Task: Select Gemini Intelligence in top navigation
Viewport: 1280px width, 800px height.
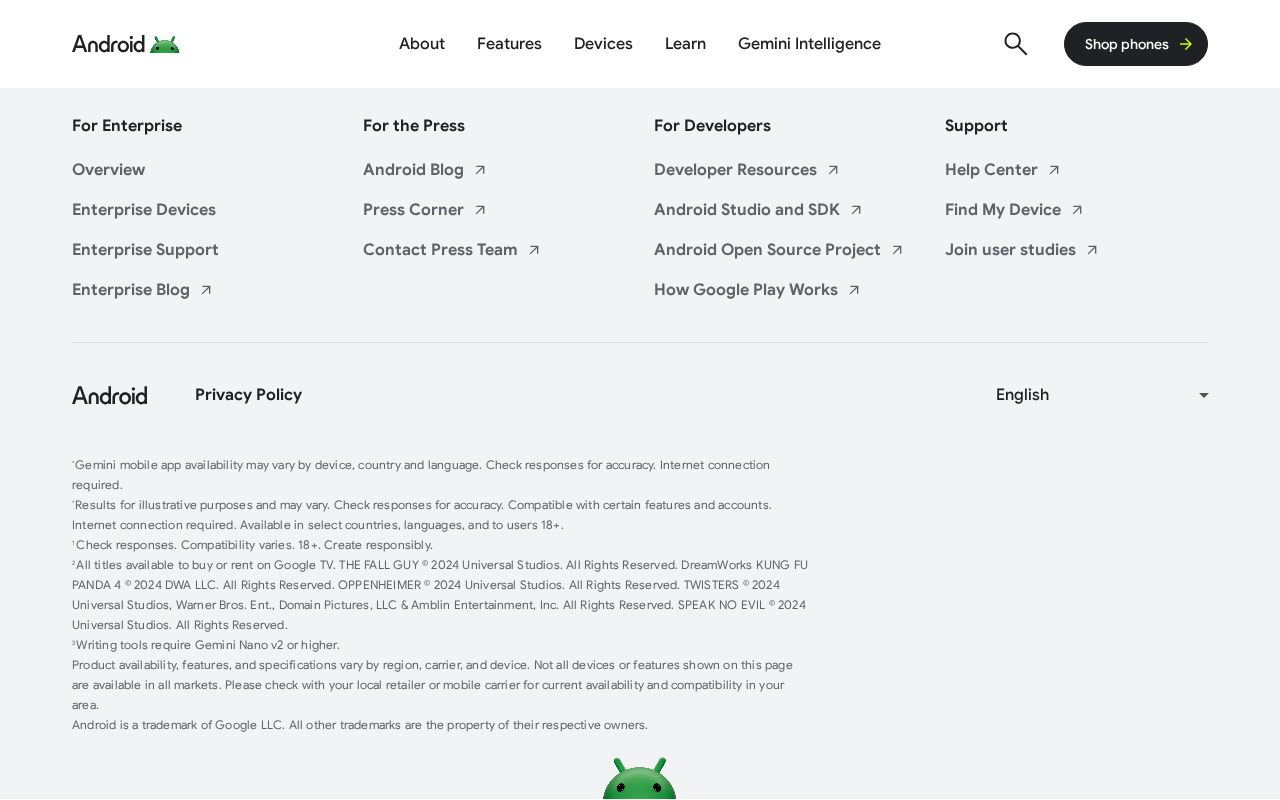Action: pyautogui.click(x=809, y=44)
